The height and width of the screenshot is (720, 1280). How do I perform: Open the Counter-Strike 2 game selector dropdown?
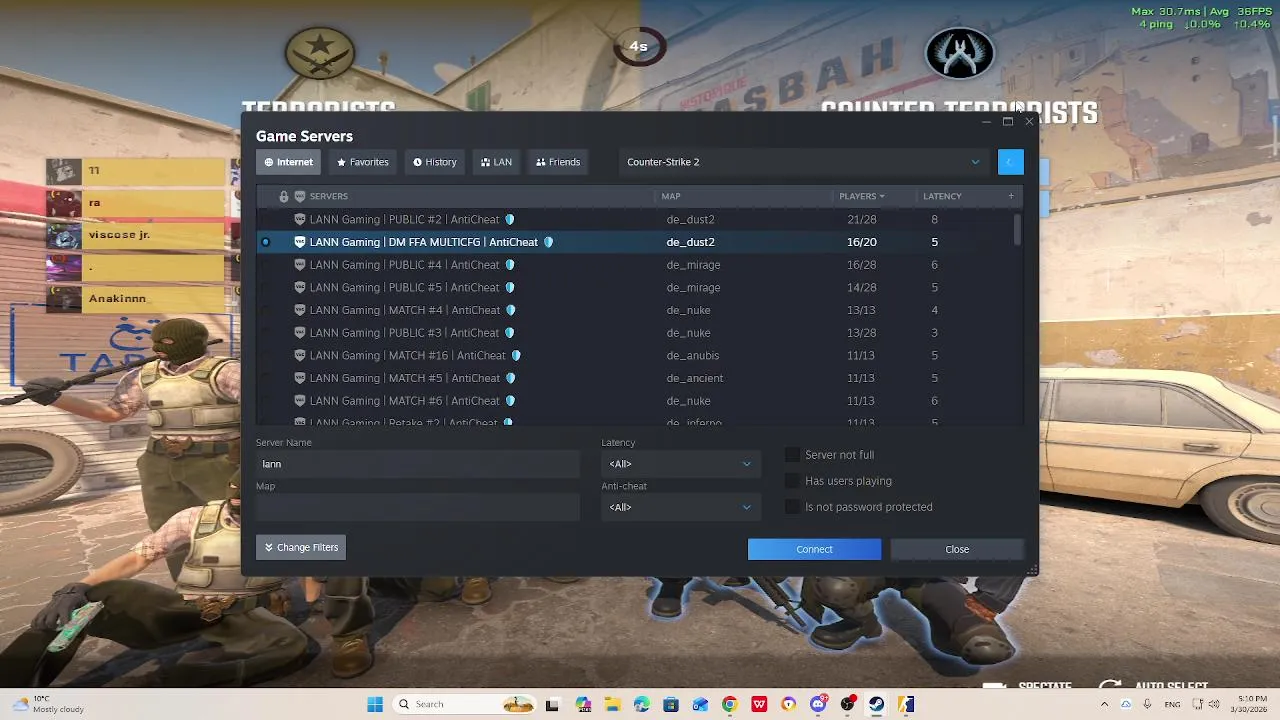click(804, 162)
